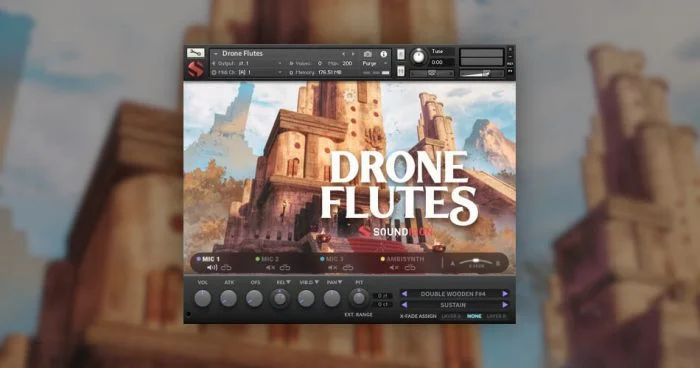Click the PIT pitch knob
The width and height of the screenshot is (700, 368).
[x=358, y=298]
